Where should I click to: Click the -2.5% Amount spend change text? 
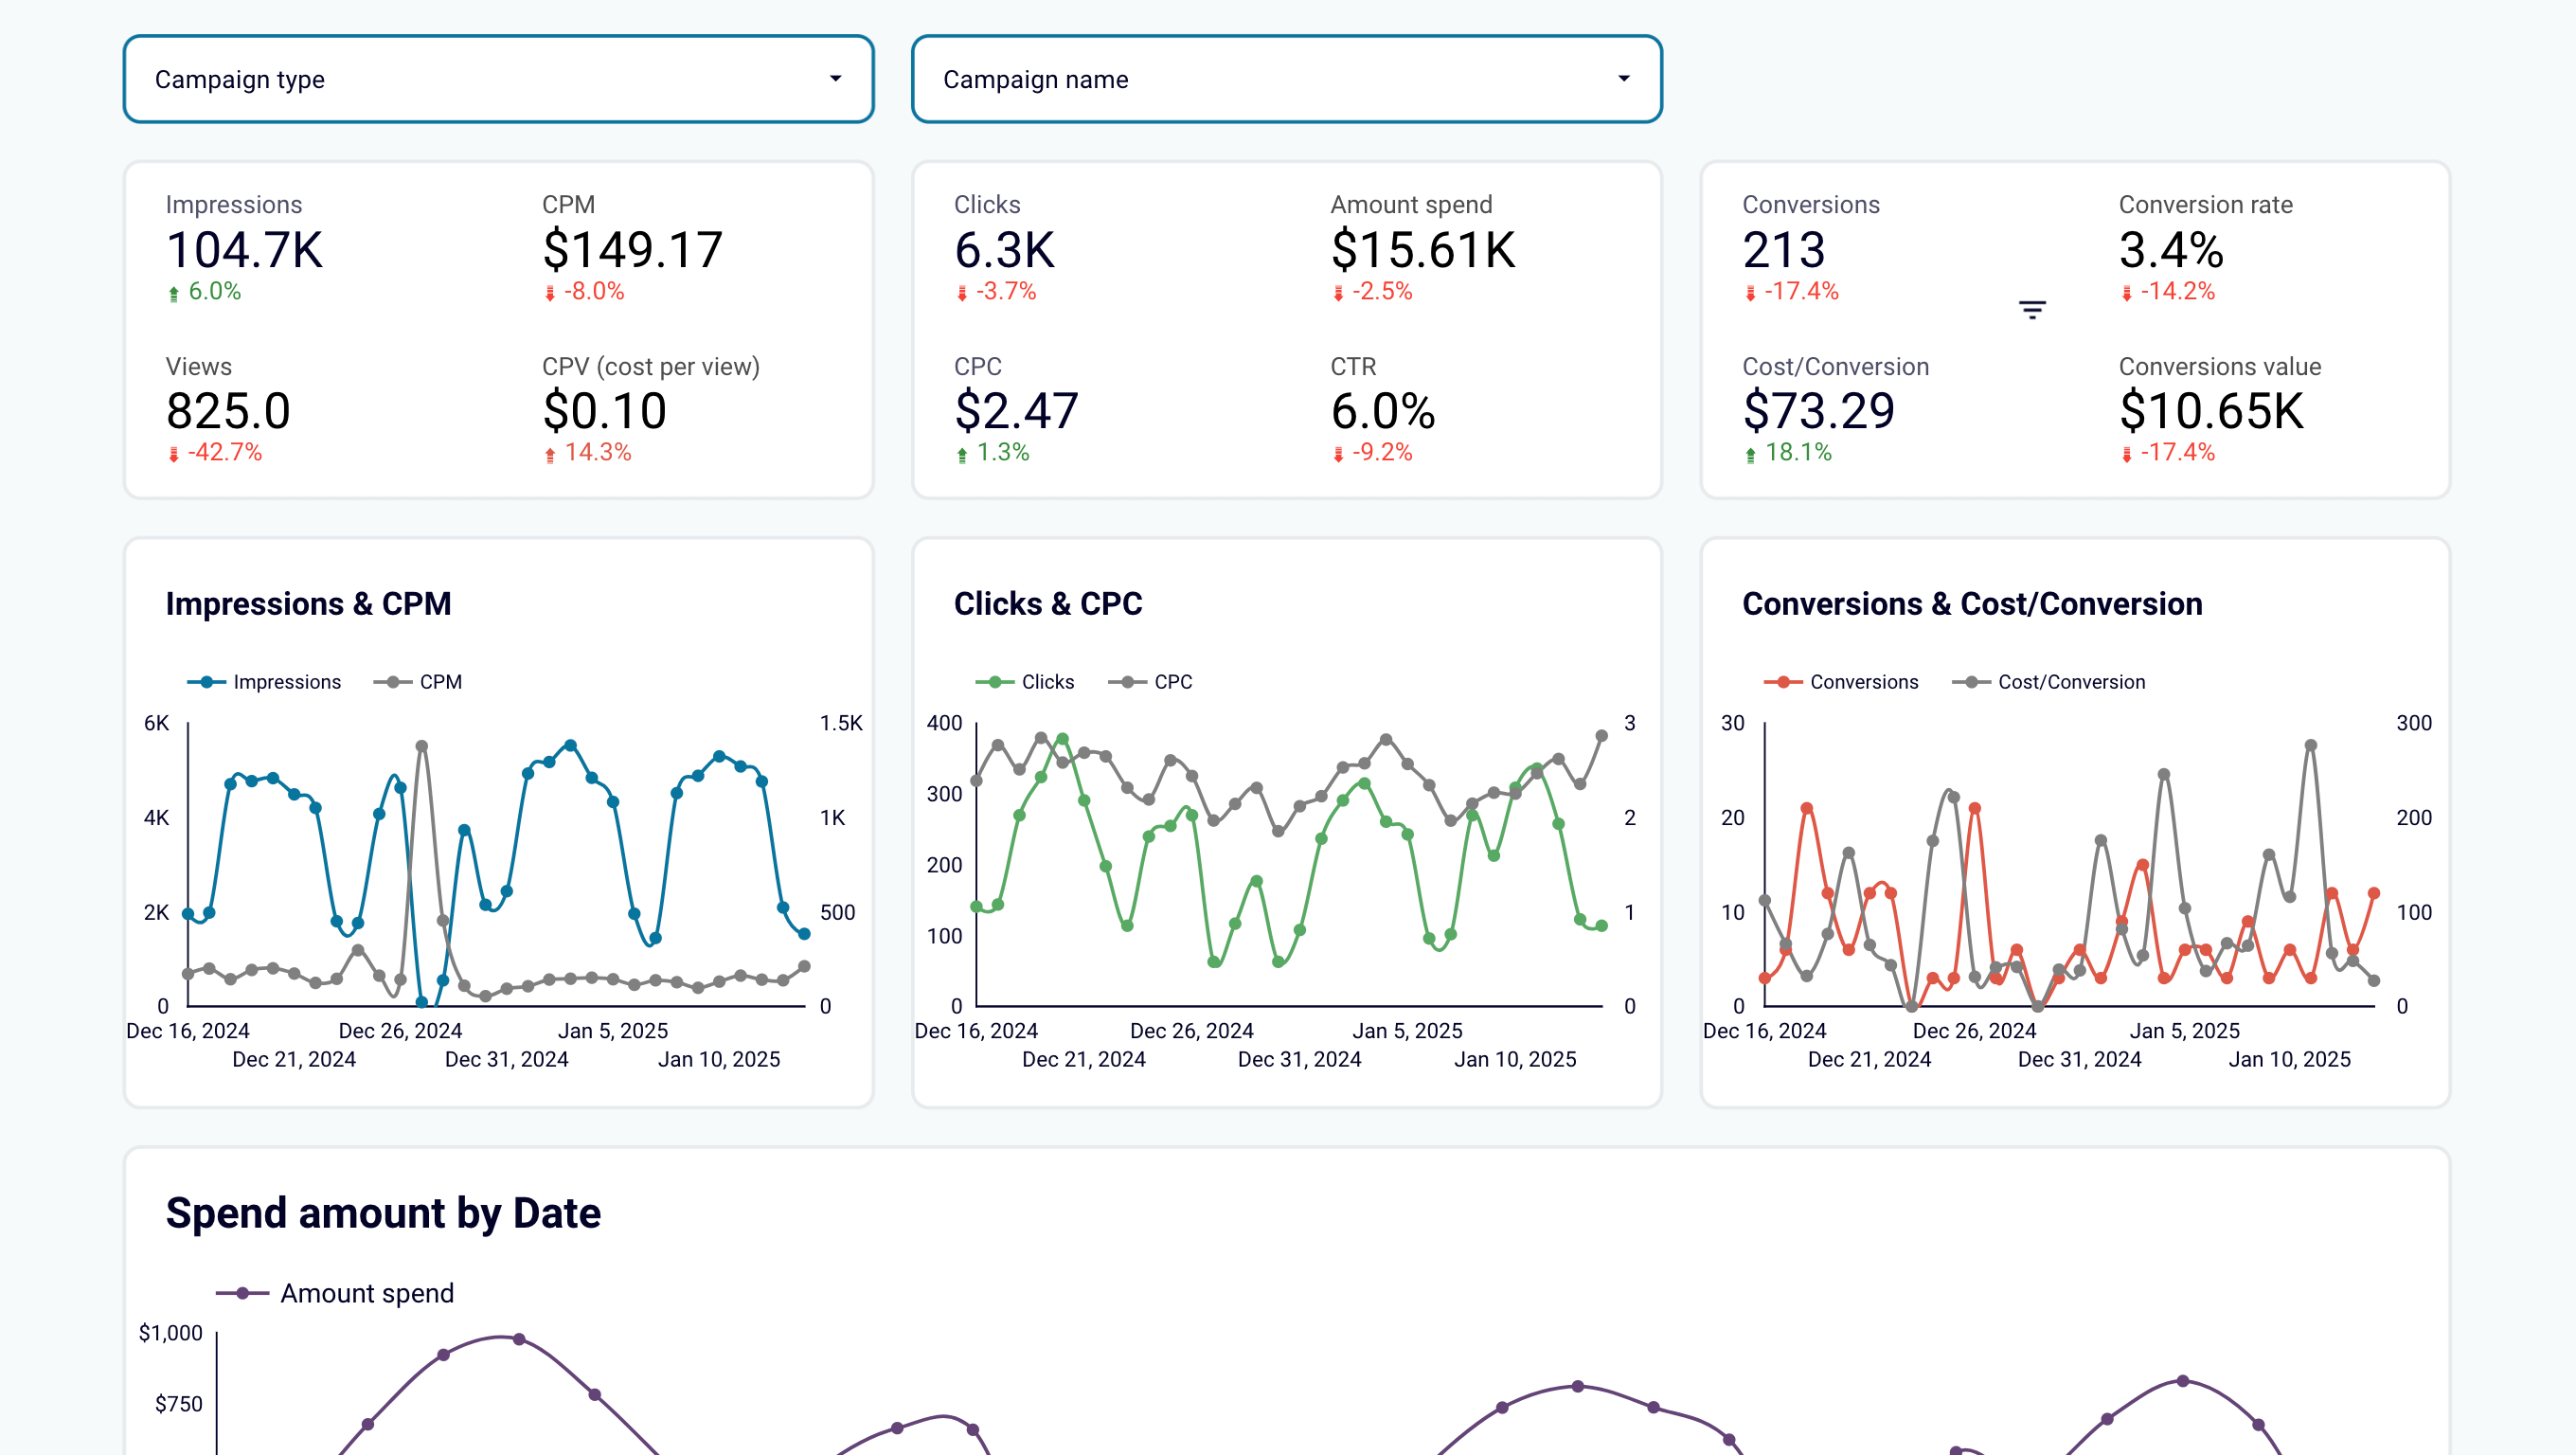[x=1382, y=291]
